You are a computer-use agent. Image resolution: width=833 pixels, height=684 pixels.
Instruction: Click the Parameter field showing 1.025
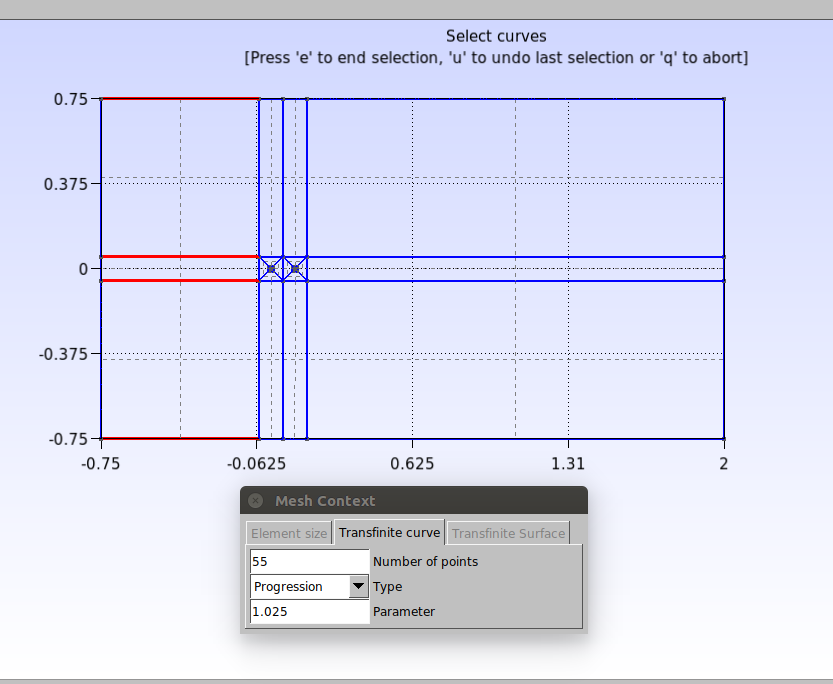(309, 611)
